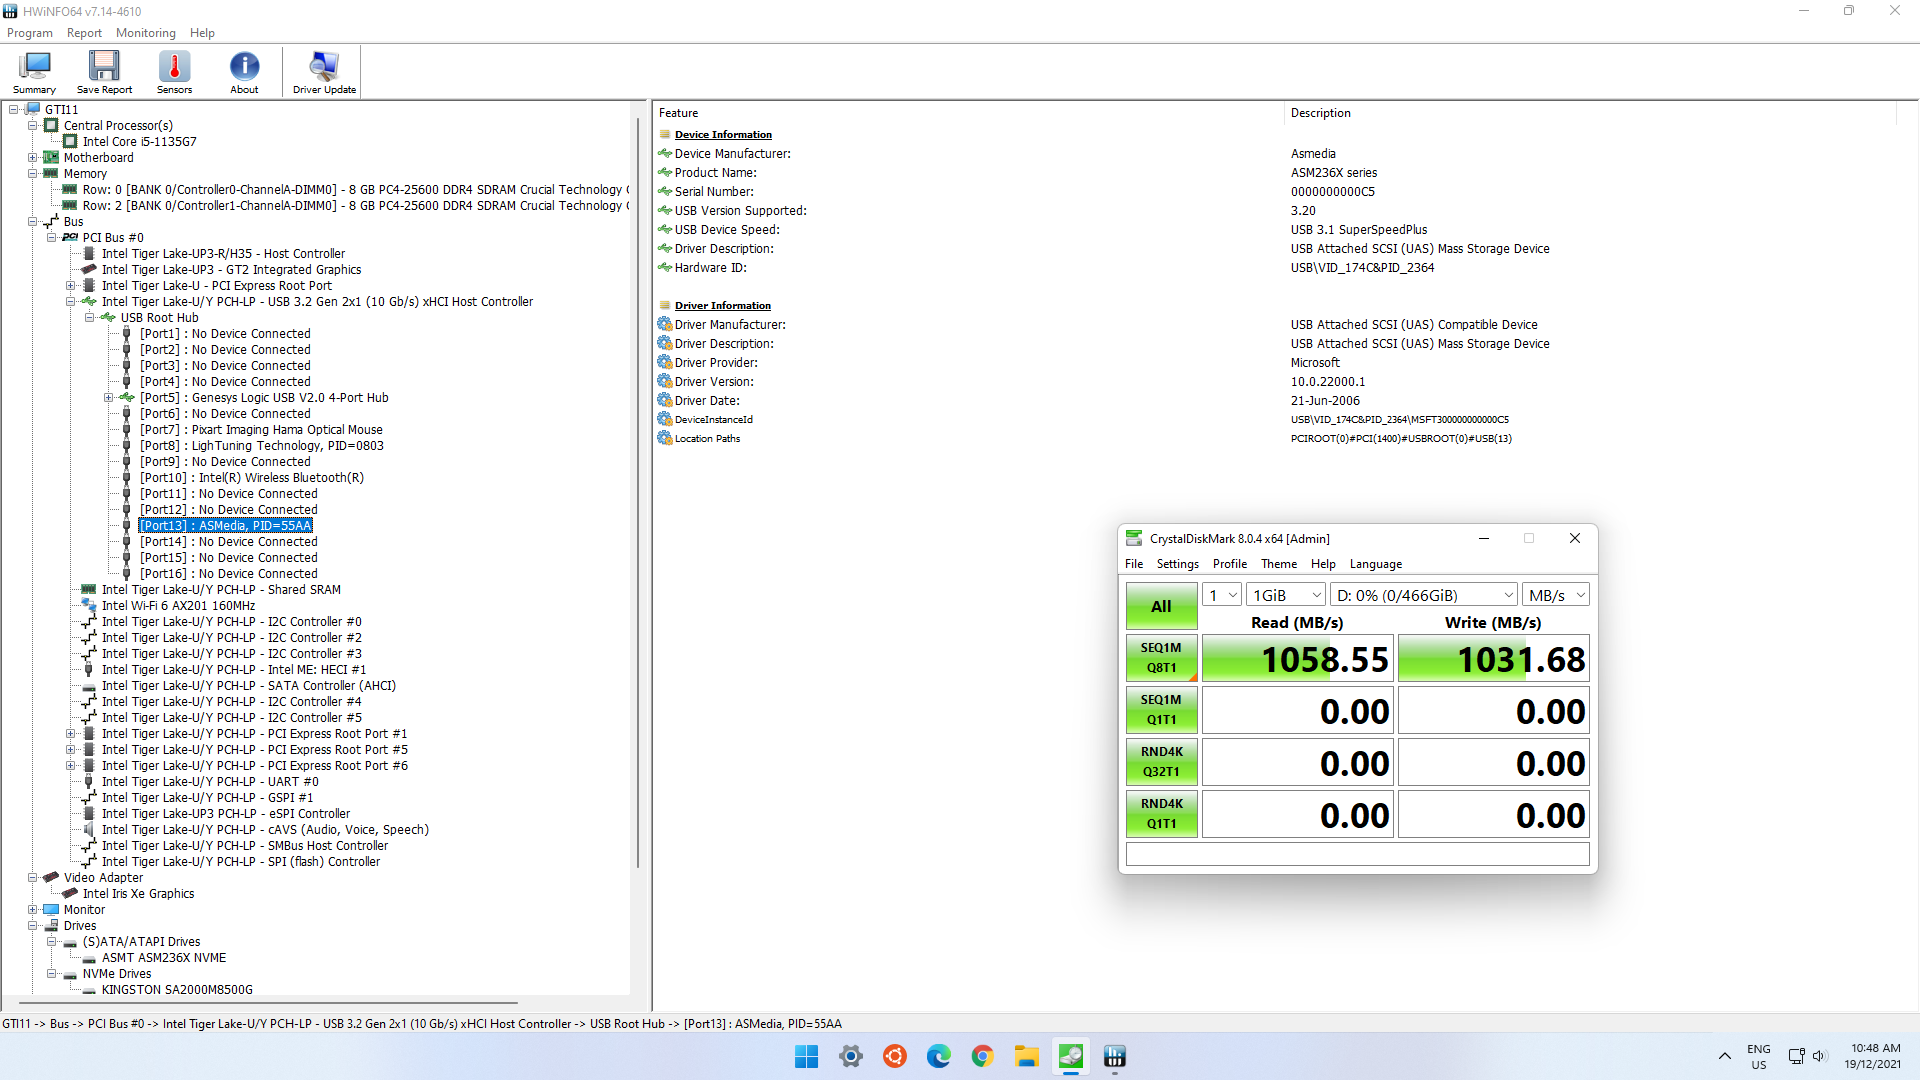Collapse the Memory tree node
This screenshot has width=1920, height=1080.
(33, 174)
